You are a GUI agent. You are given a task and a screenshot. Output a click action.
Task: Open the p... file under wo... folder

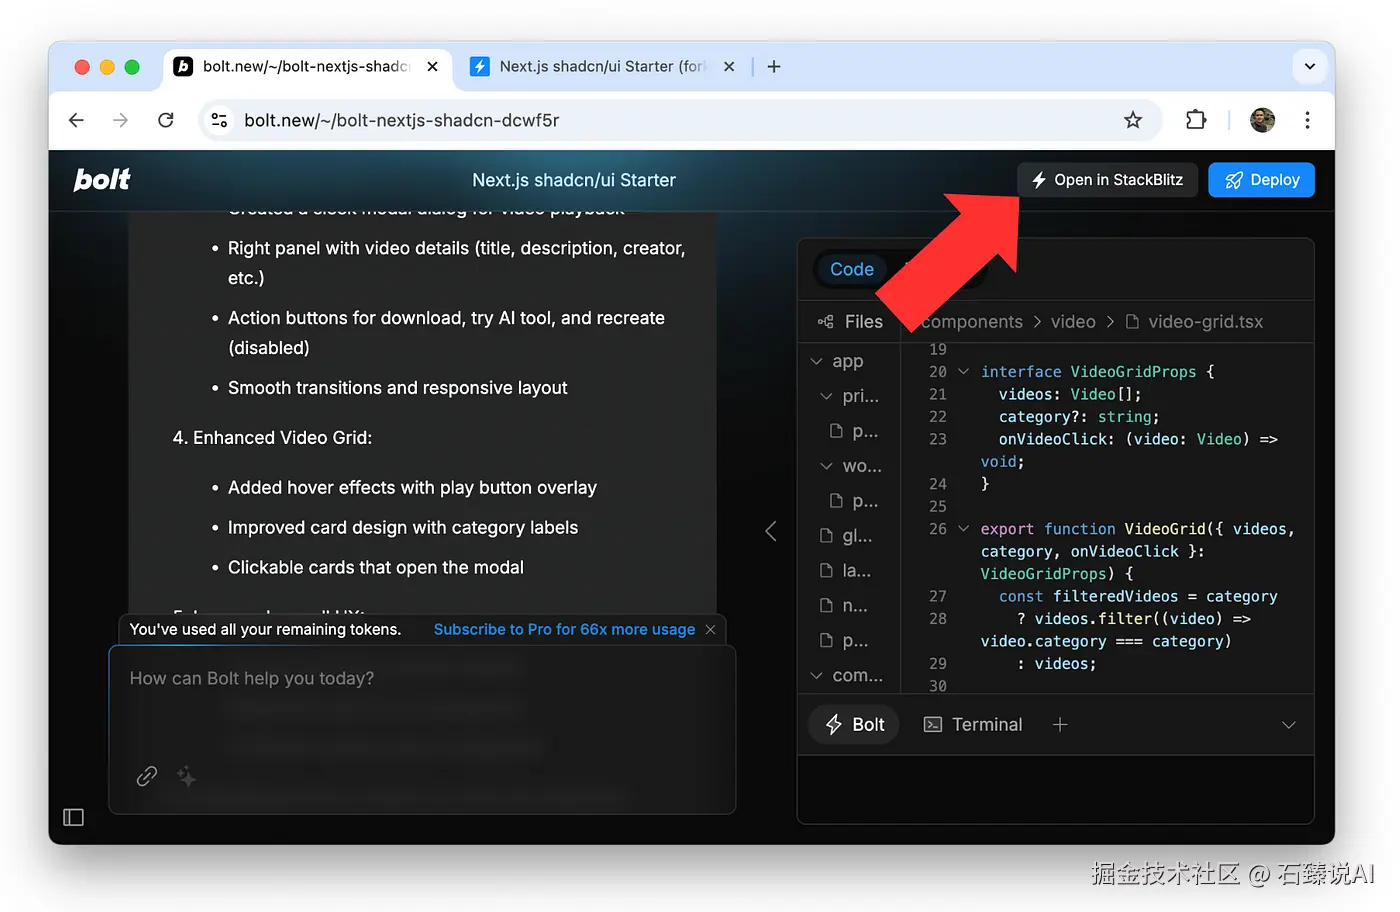pos(854,501)
